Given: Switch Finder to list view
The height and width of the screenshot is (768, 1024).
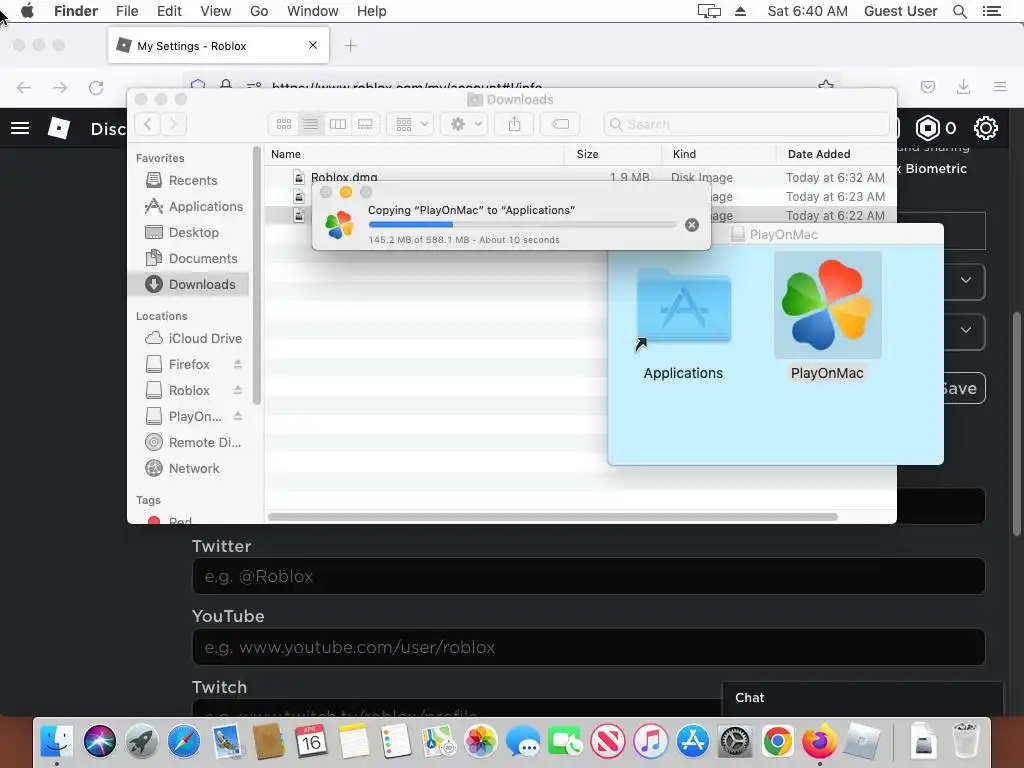Looking at the screenshot, I should pyautogui.click(x=311, y=124).
